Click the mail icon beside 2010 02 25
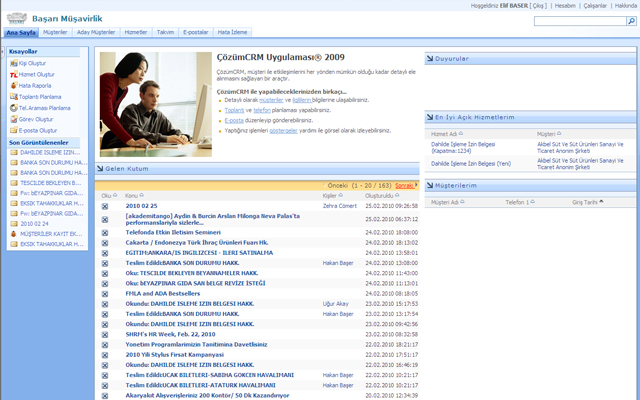This screenshot has height=400, width=640. [105, 206]
